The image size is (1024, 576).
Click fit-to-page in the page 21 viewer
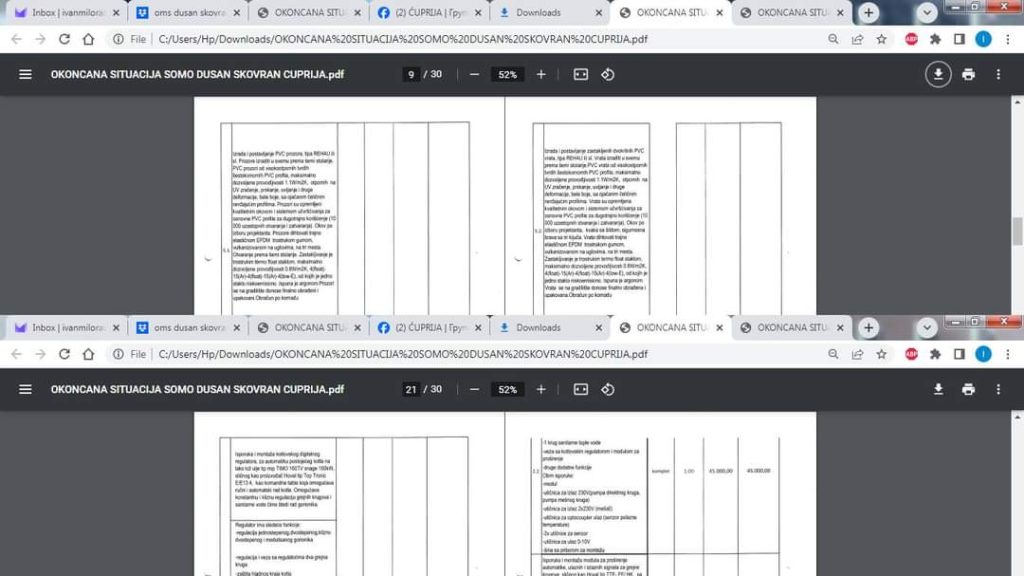click(580, 389)
